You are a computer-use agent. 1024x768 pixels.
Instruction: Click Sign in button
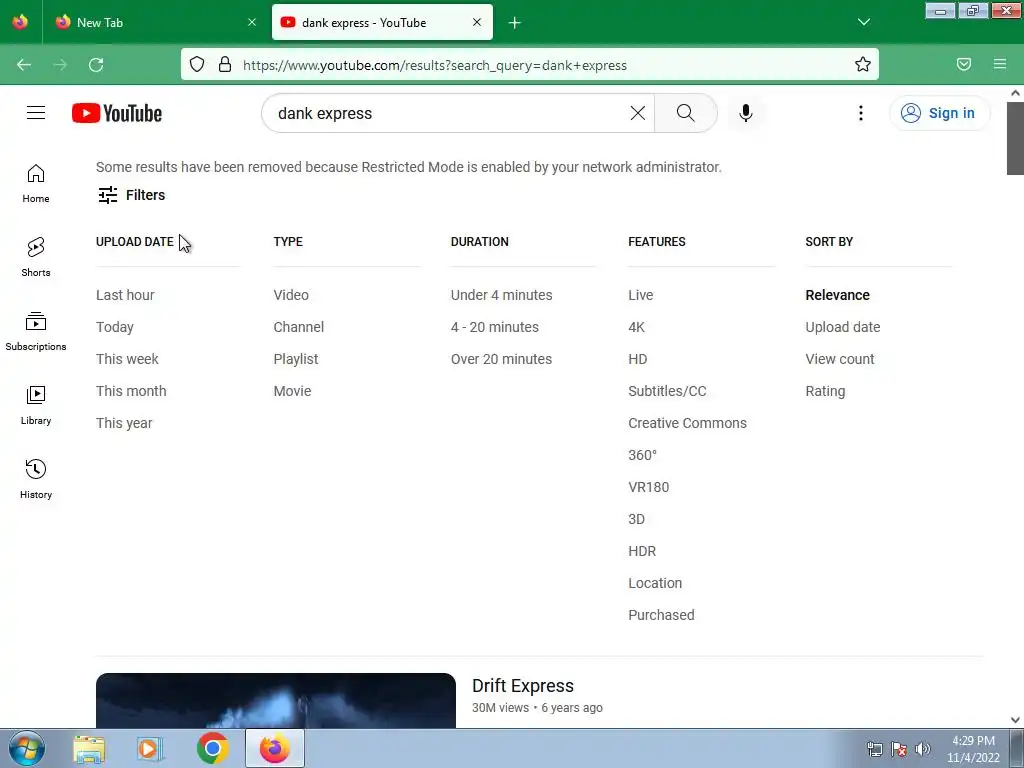point(940,113)
